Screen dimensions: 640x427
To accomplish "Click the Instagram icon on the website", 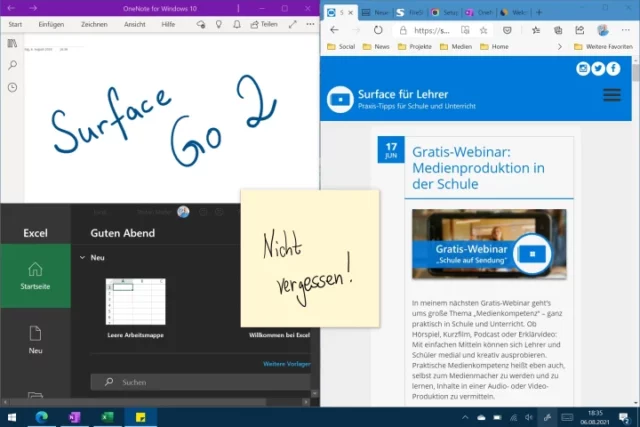I will point(583,68).
